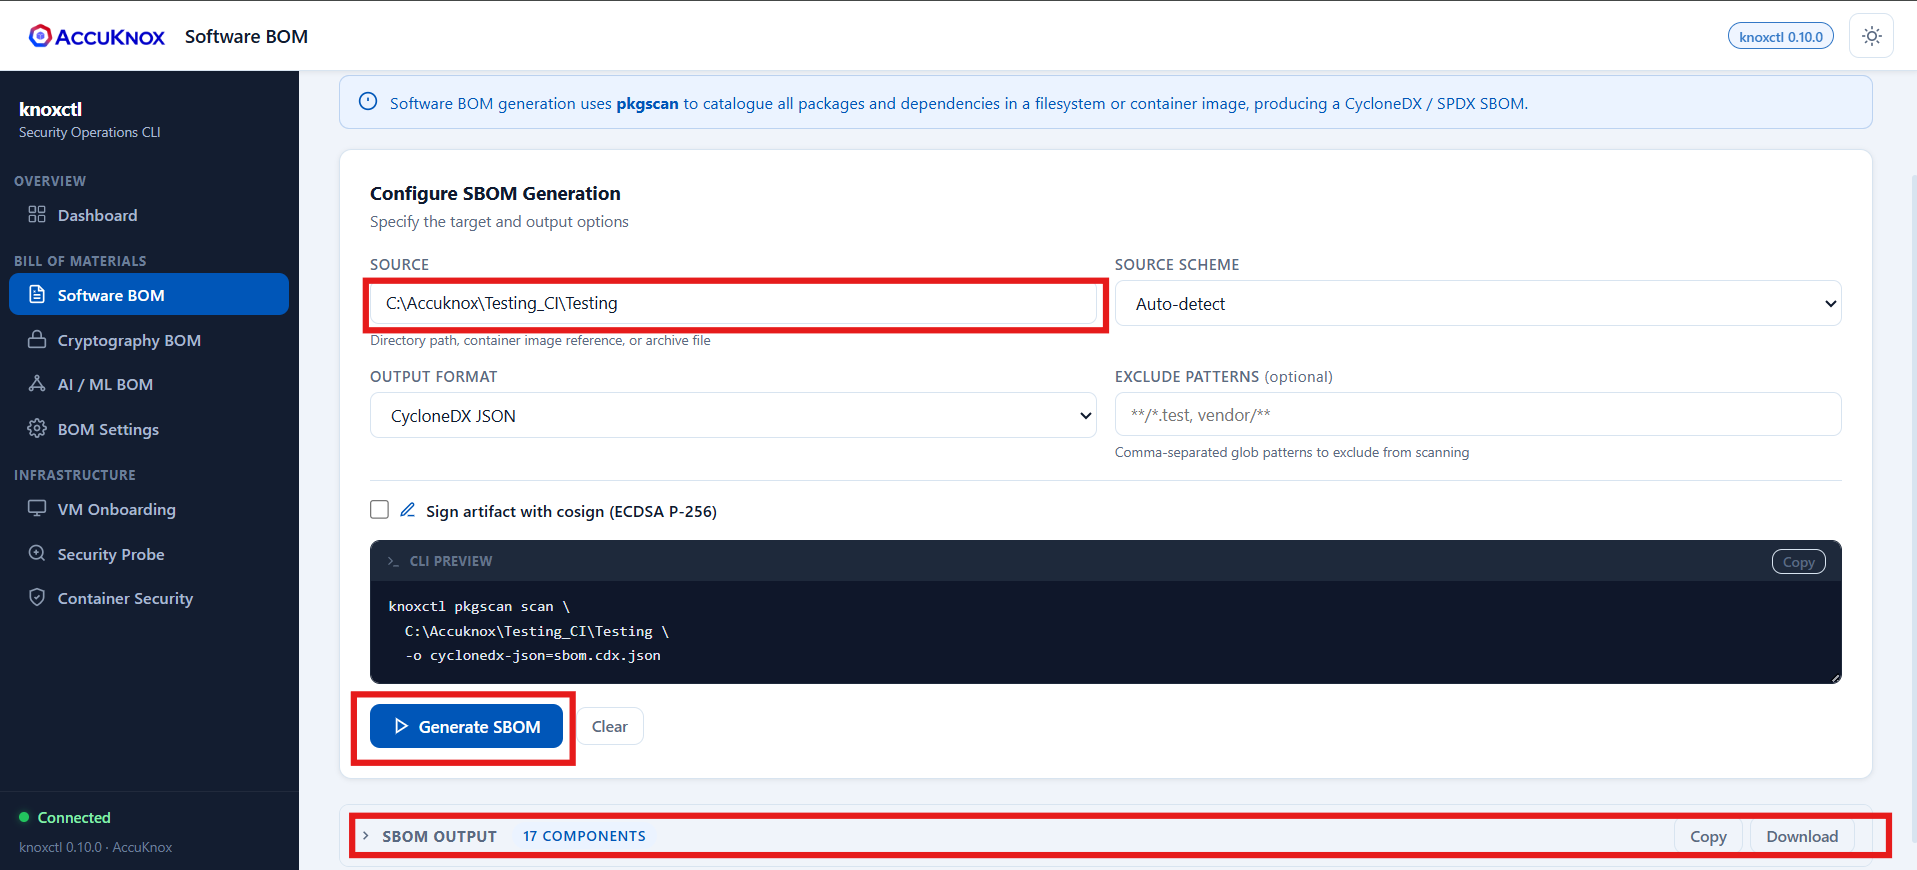Navigate to VM Onboarding
The image size is (1917, 870).
pyautogui.click(x=149, y=509)
